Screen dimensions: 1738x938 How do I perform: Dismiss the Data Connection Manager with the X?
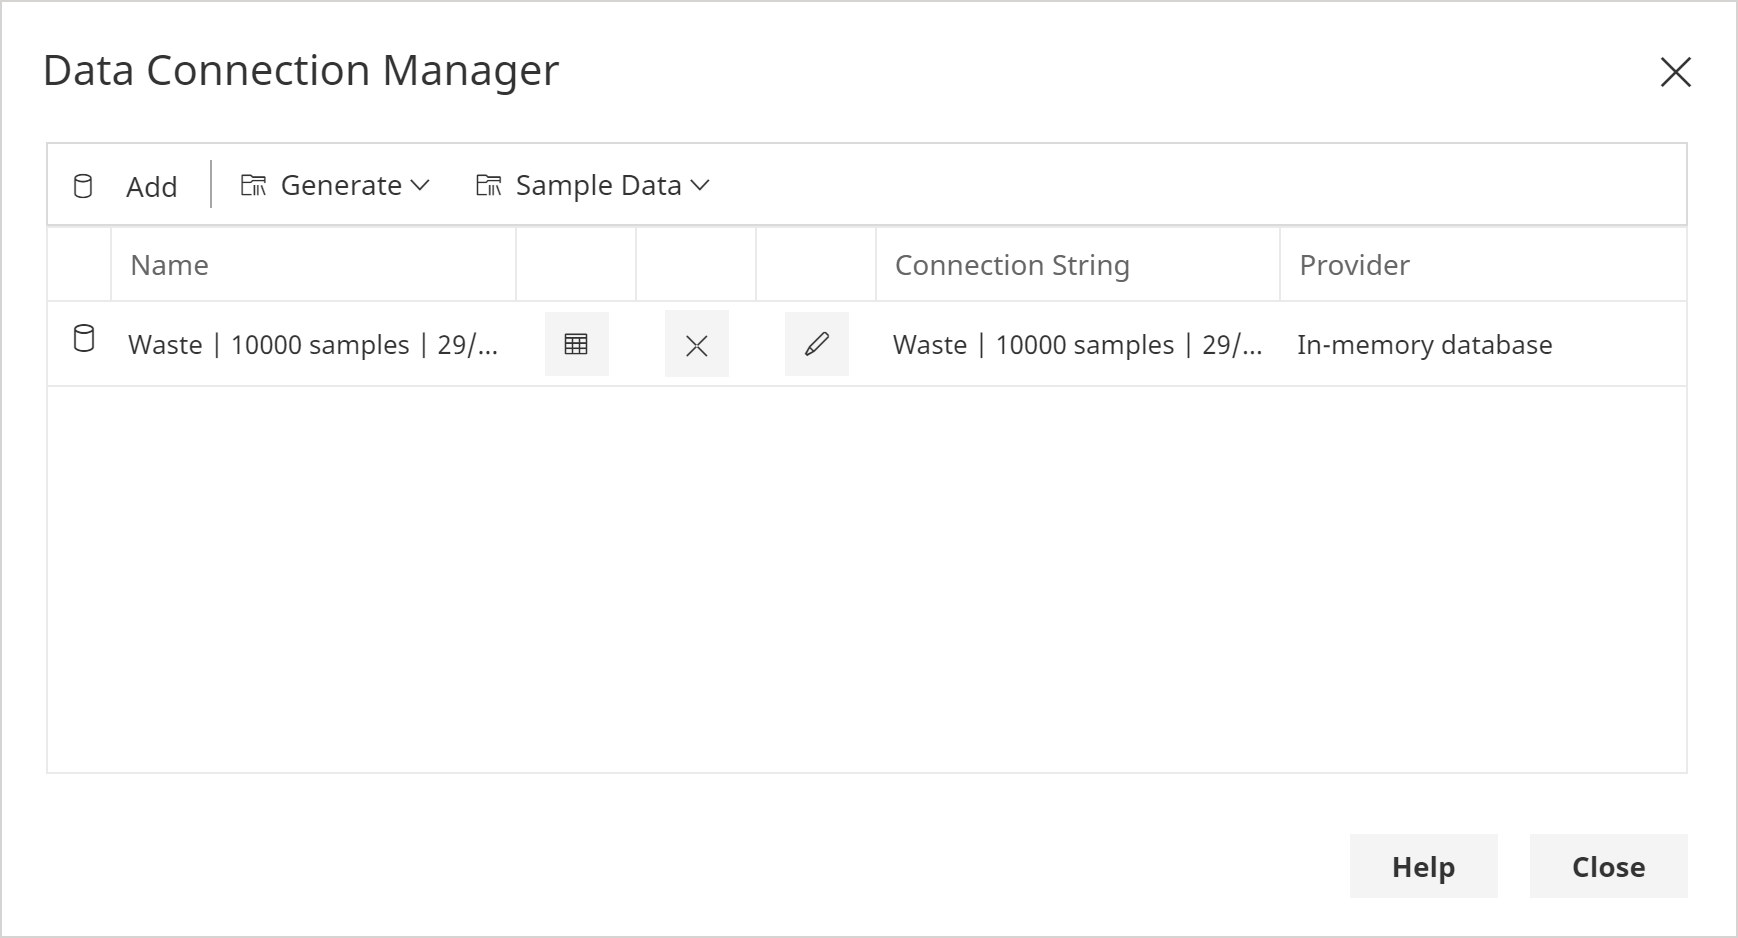tap(1675, 72)
